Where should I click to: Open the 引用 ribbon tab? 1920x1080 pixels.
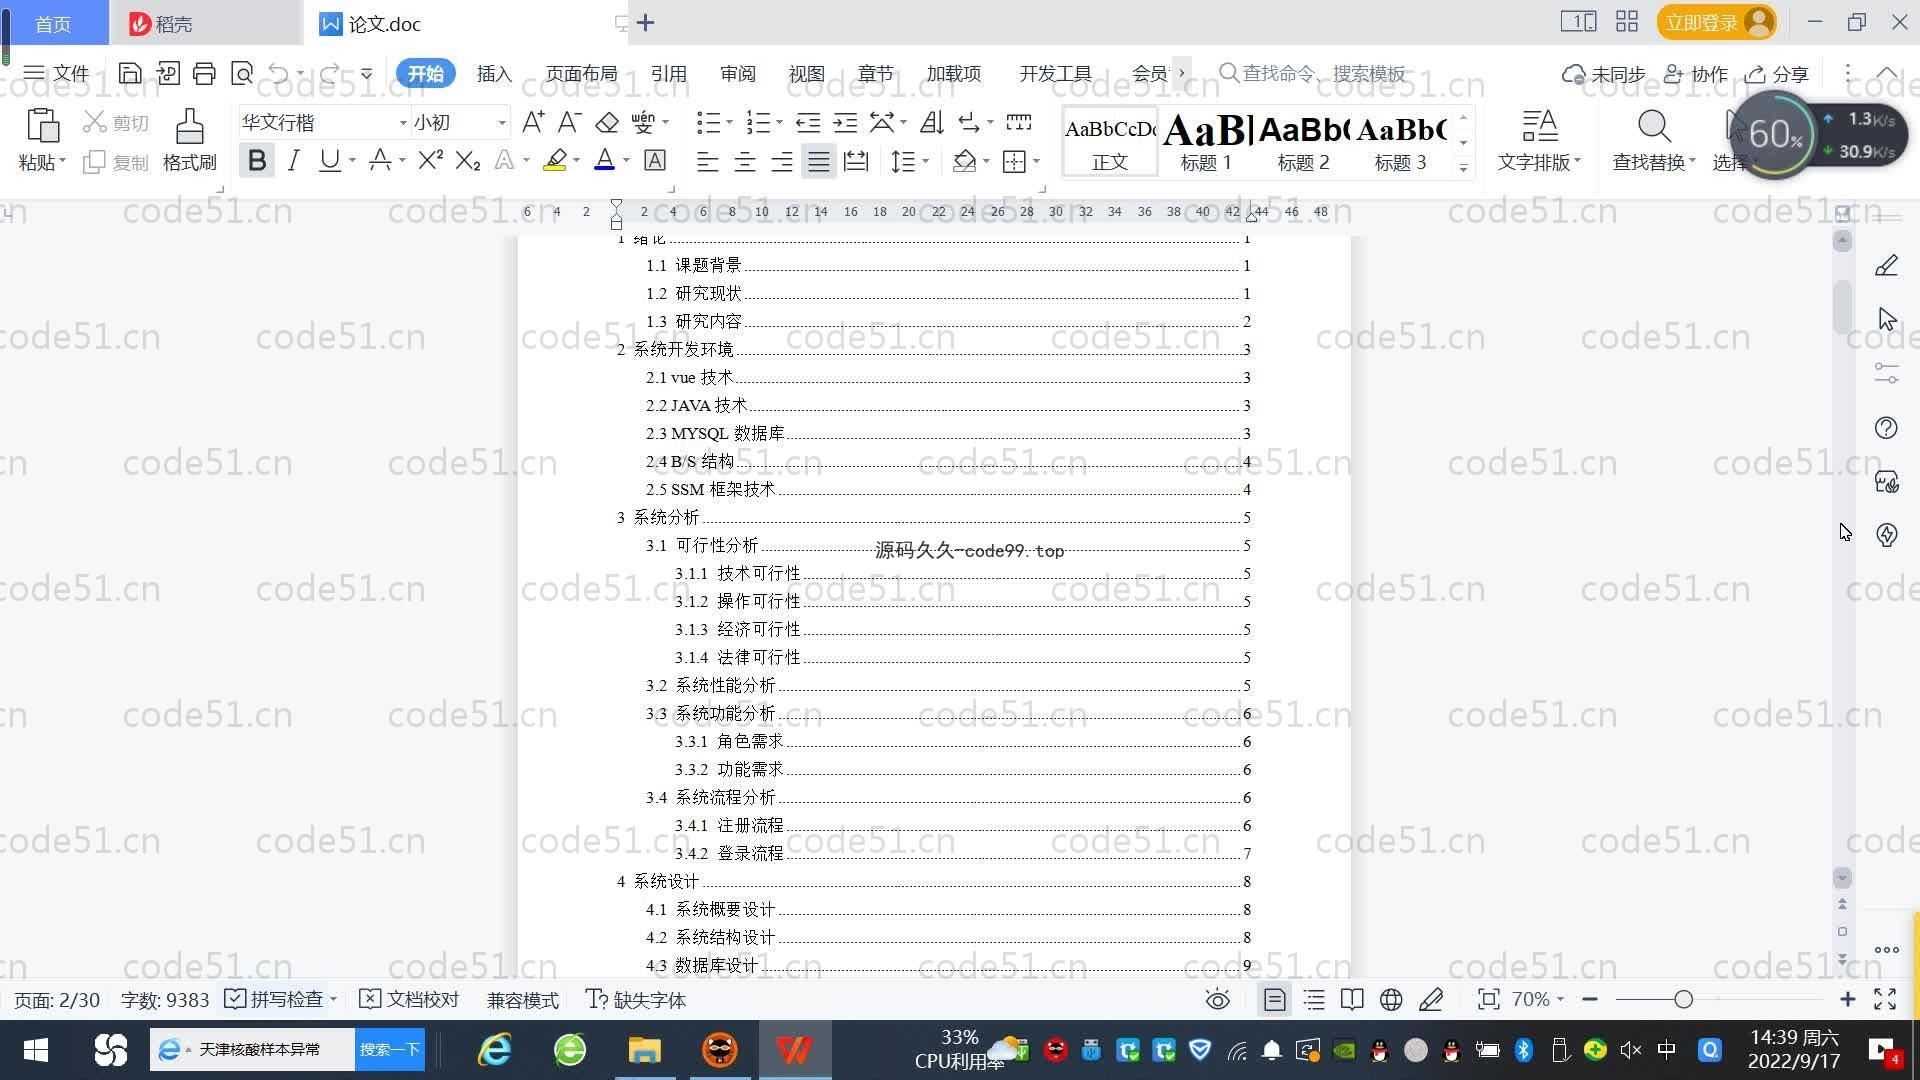[x=668, y=73]
